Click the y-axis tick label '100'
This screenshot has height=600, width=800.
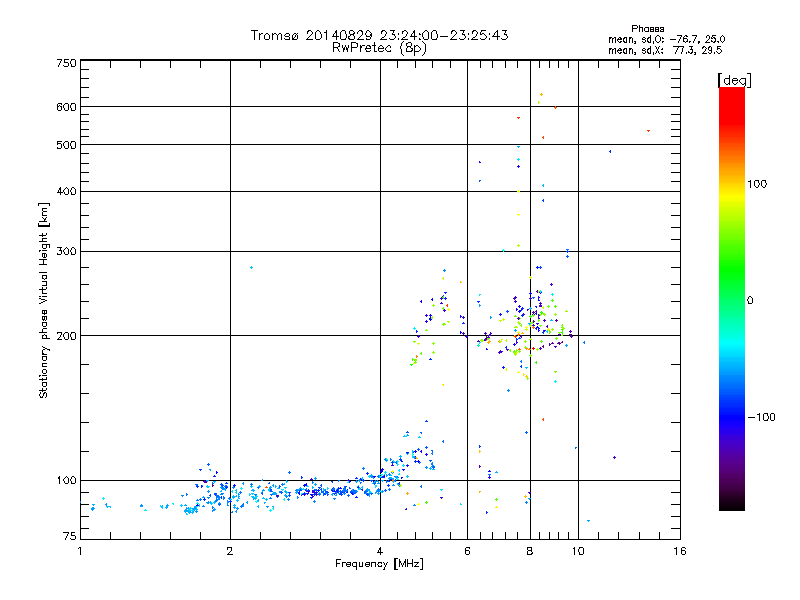pos(66,480)
